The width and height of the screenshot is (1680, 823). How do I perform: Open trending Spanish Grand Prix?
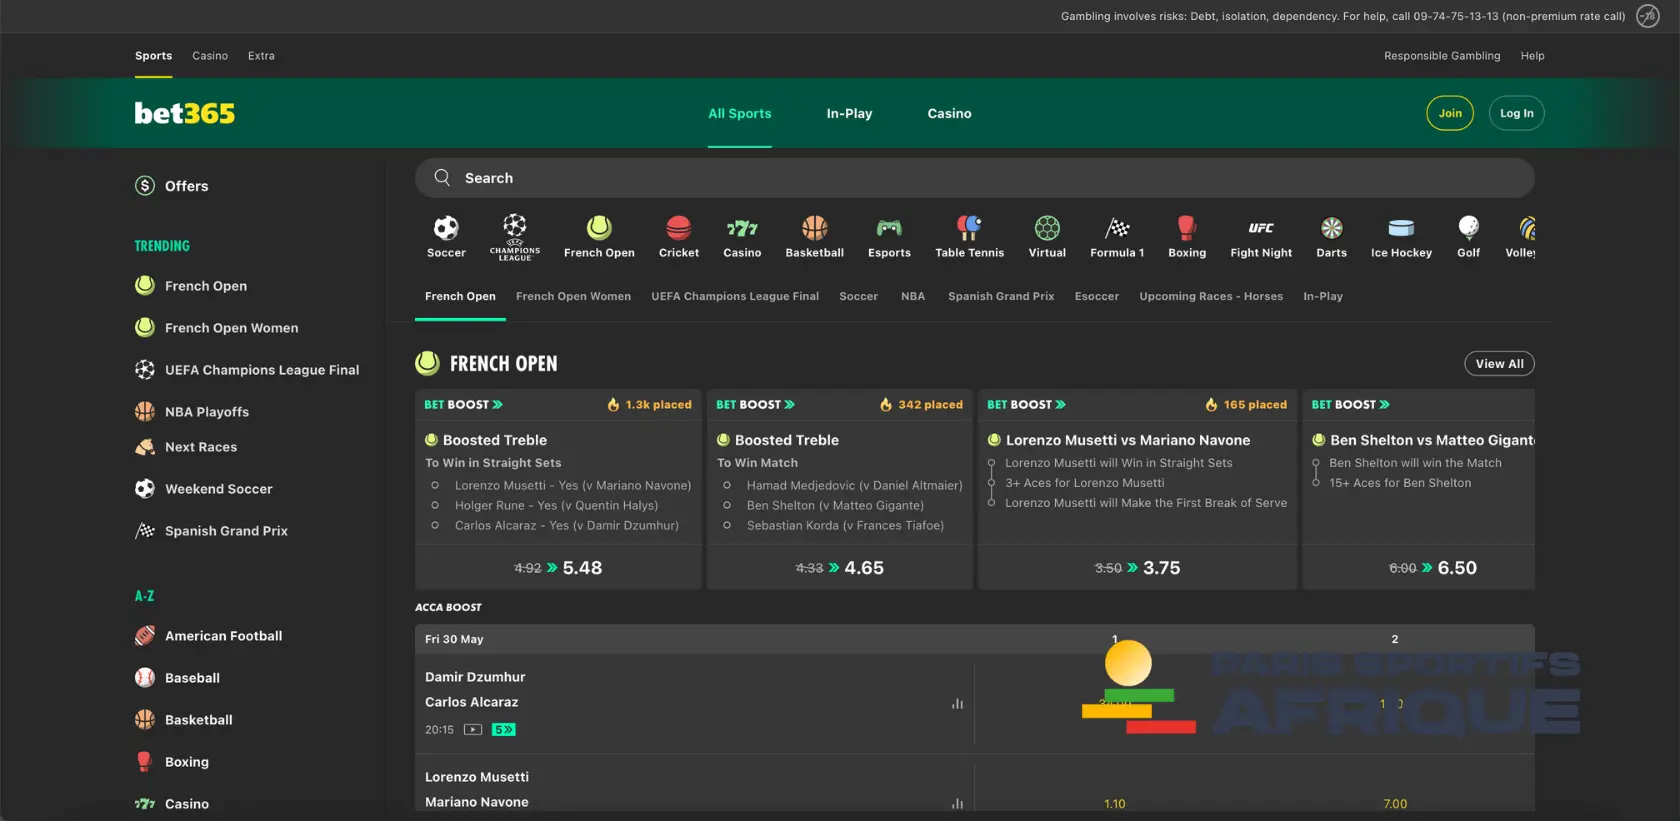coord(211,531)
